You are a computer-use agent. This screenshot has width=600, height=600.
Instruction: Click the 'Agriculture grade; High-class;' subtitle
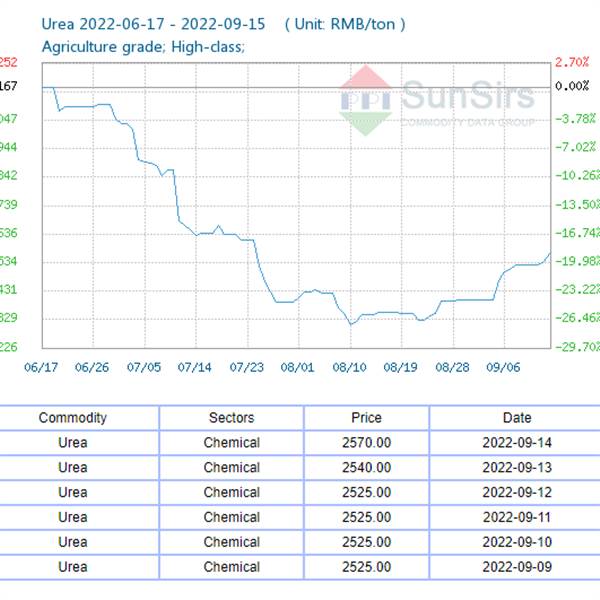point(143,47)
